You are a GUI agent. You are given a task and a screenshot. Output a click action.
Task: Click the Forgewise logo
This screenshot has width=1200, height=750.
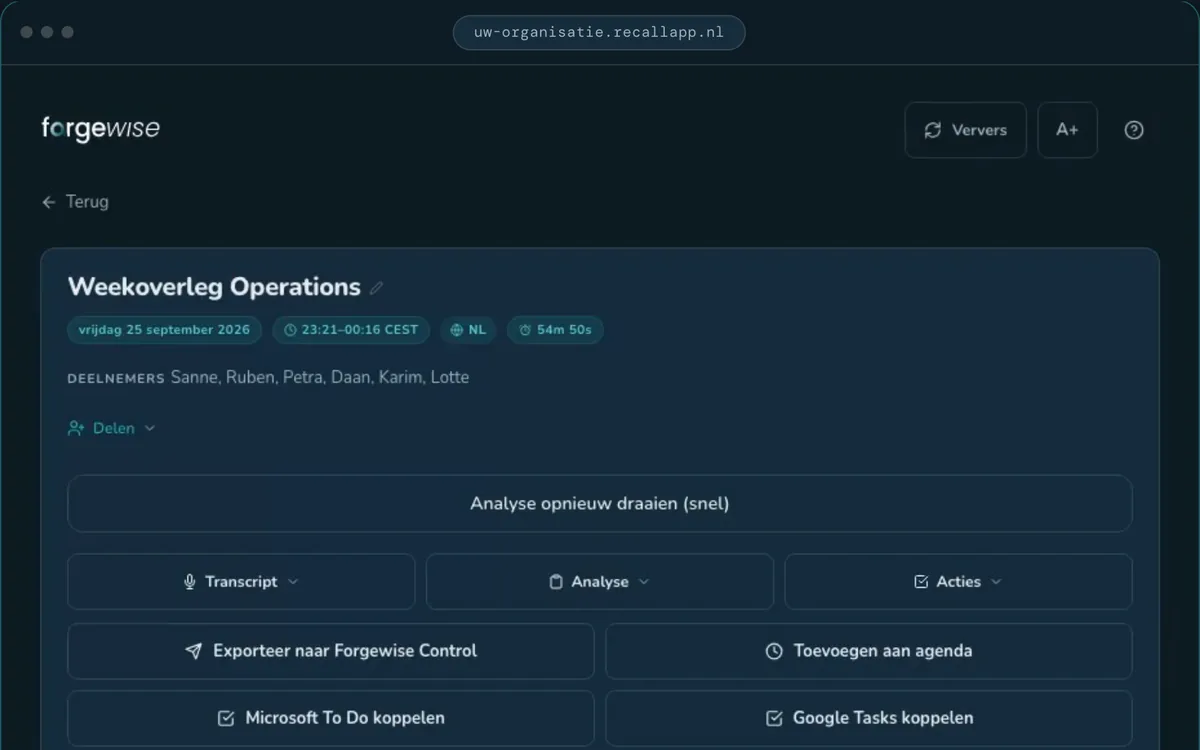(x=100, y=129)
